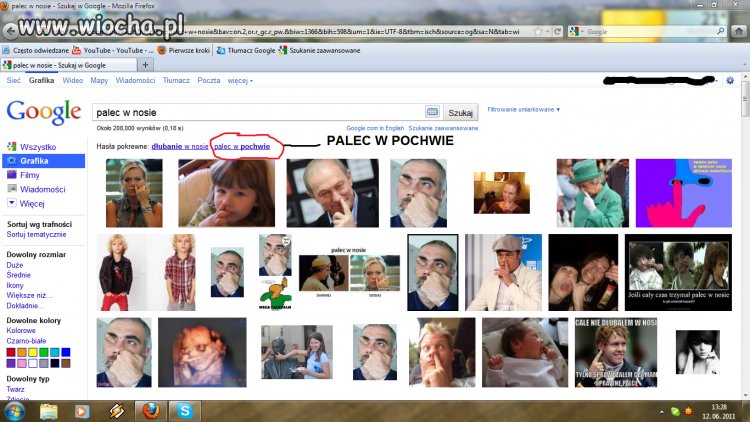Filter images by Czarno-białe
Screen dimensions: 750x422
(x=26, y=341)
